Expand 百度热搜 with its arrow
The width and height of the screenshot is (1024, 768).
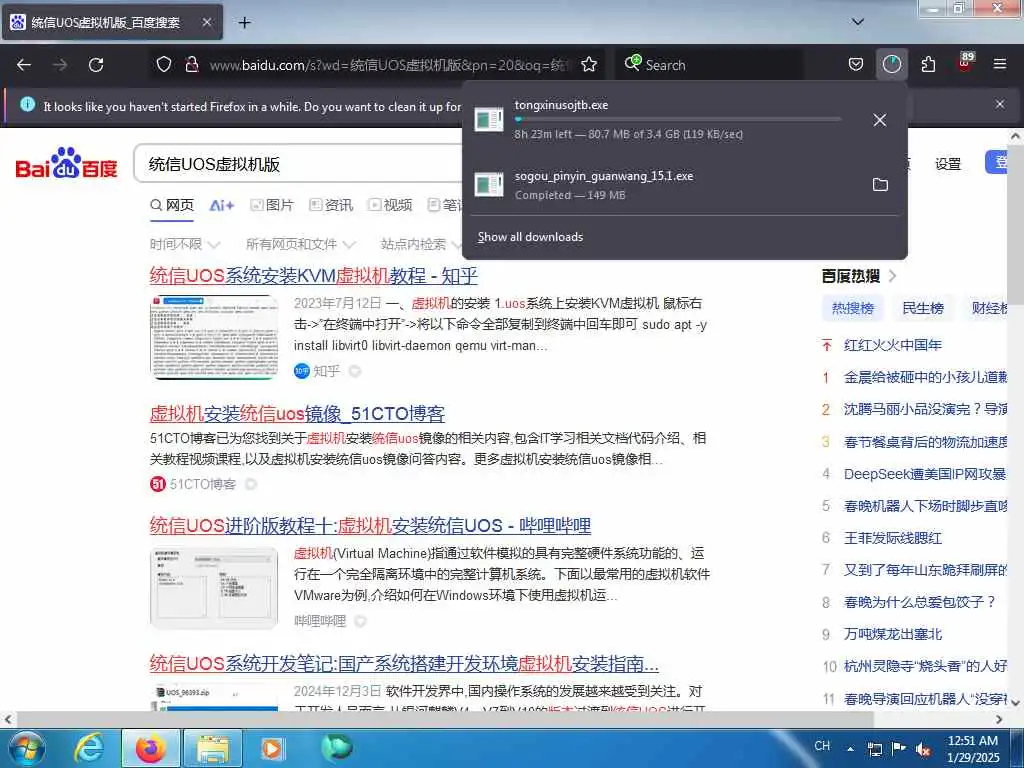coord(893,276)
